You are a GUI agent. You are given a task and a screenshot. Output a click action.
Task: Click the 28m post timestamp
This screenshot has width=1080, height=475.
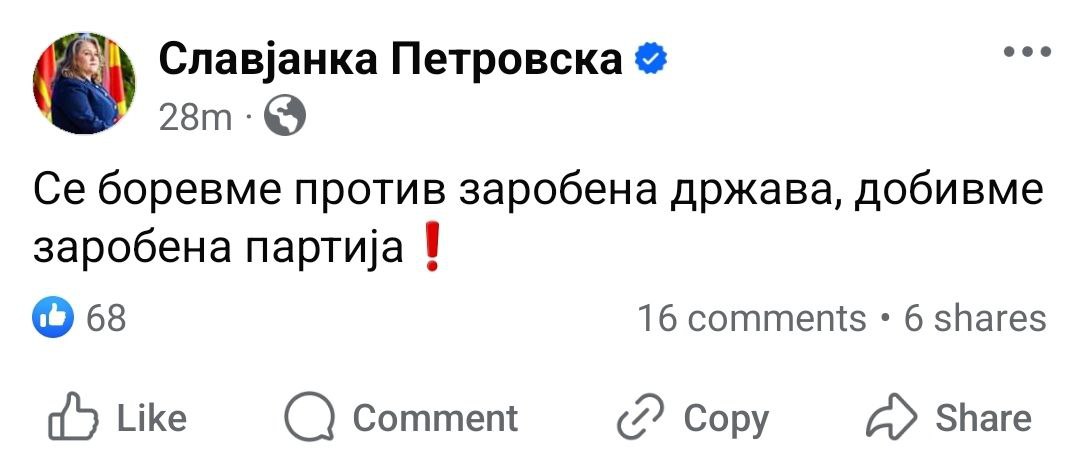195,119
